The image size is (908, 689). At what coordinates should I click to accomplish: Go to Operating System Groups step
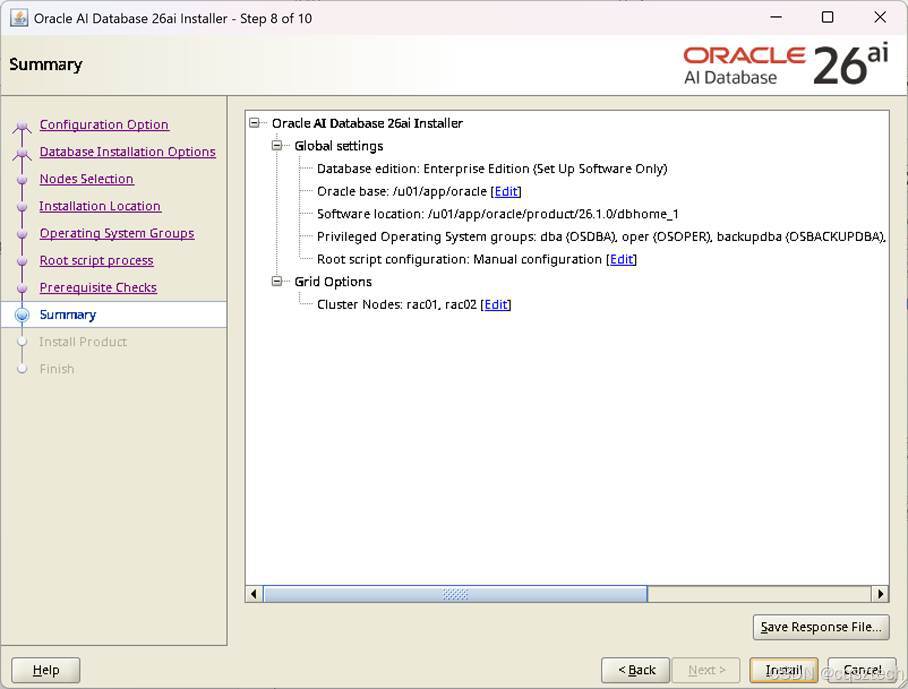117,233
